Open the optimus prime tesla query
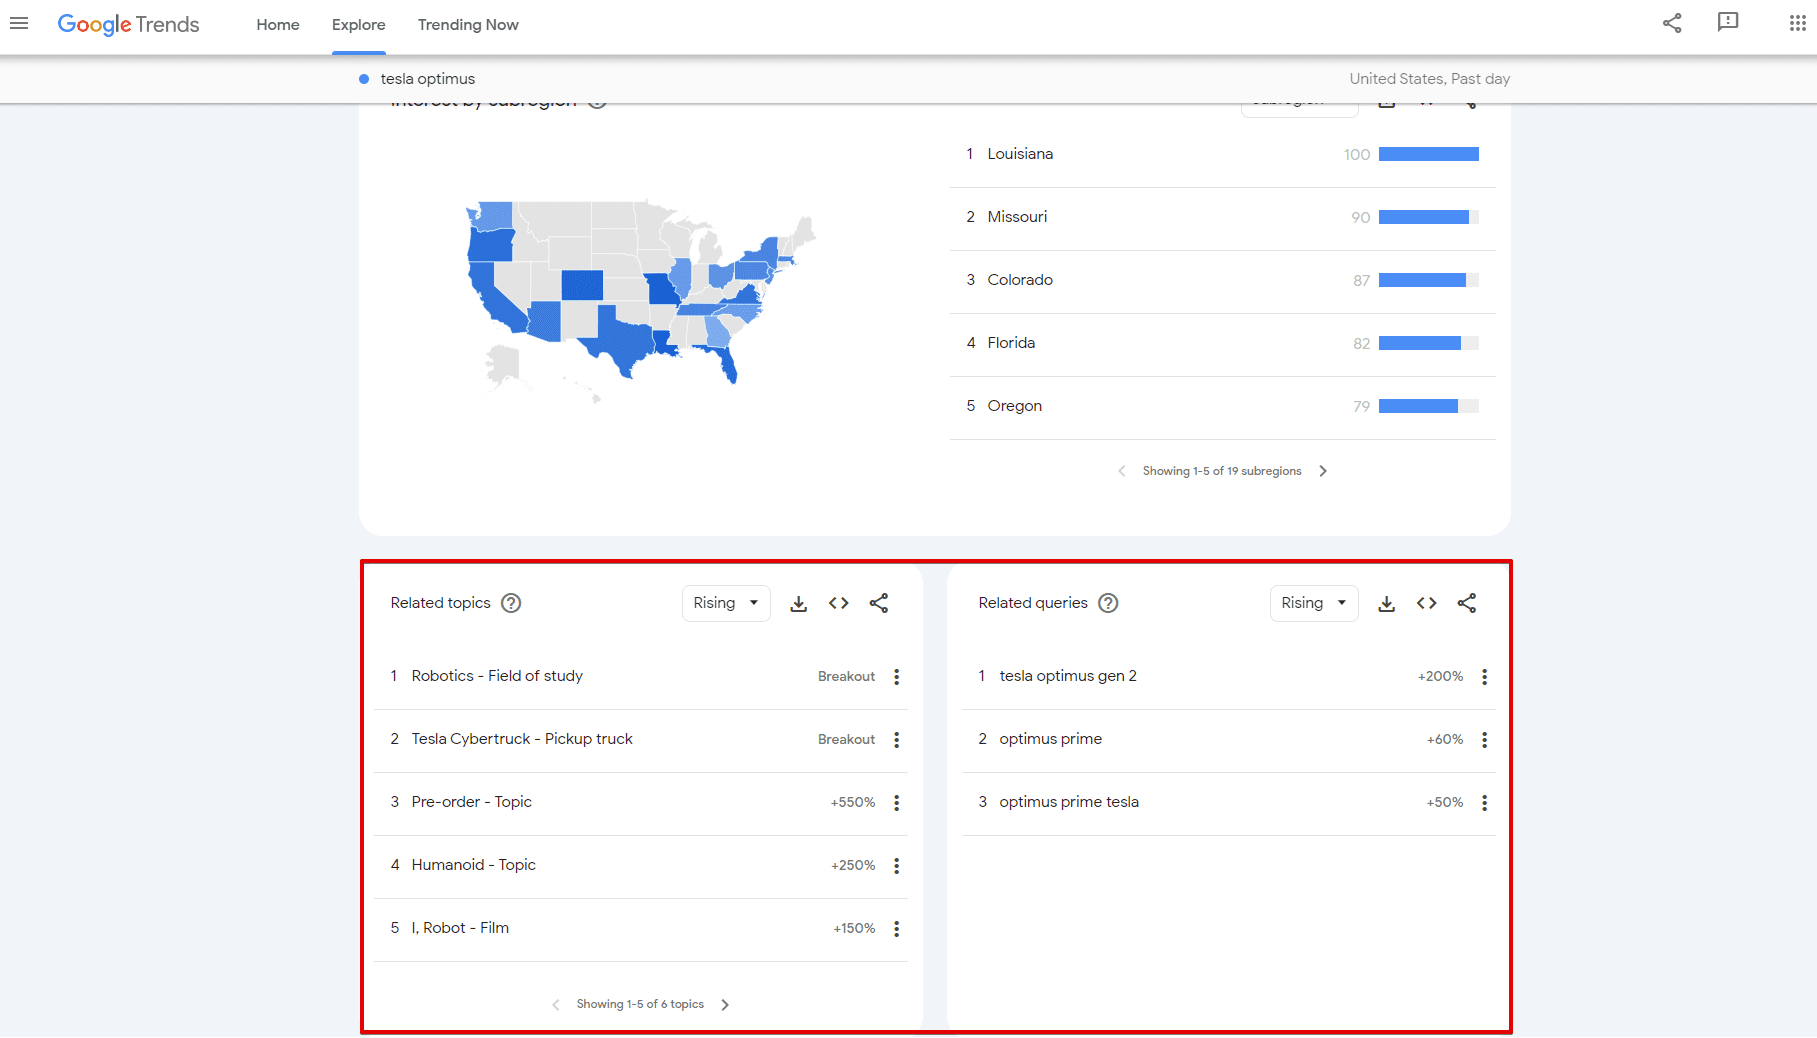 pyautogui.click(x=1069, y=802)
